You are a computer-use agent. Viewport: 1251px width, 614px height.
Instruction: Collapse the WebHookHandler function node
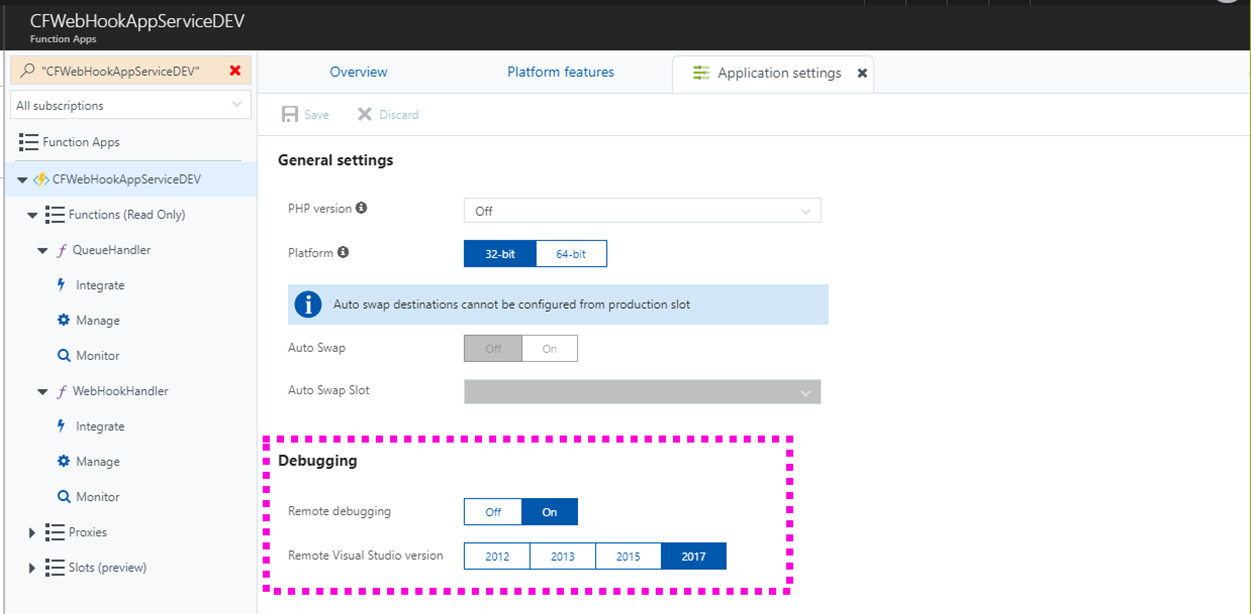click(43, 391)
